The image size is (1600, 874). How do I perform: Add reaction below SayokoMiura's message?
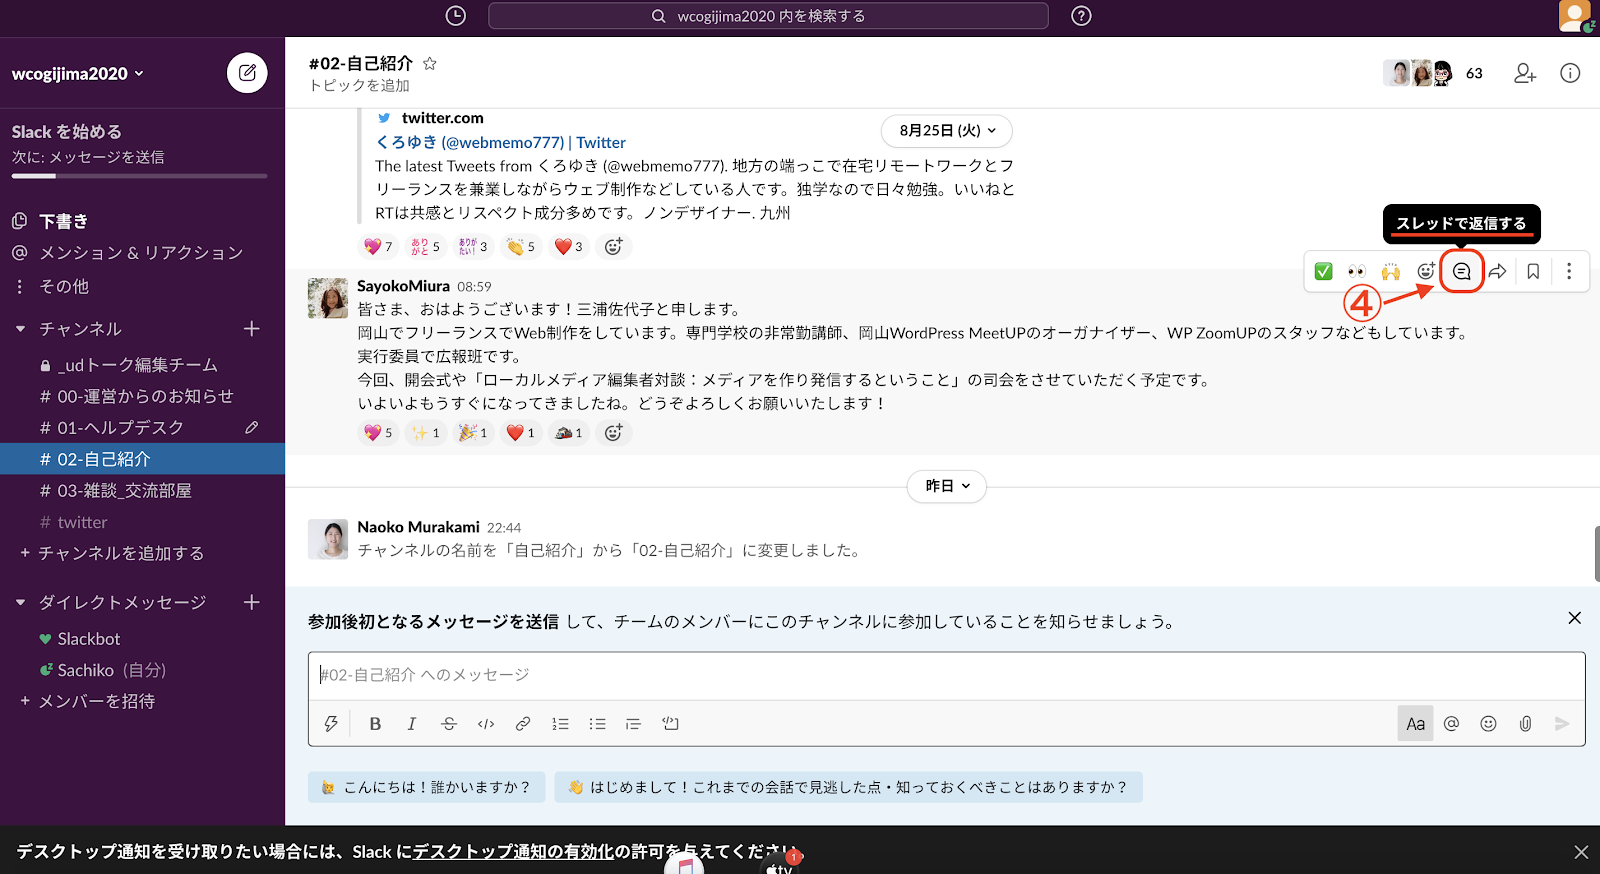pyautogui.click(x=614, y=432)
